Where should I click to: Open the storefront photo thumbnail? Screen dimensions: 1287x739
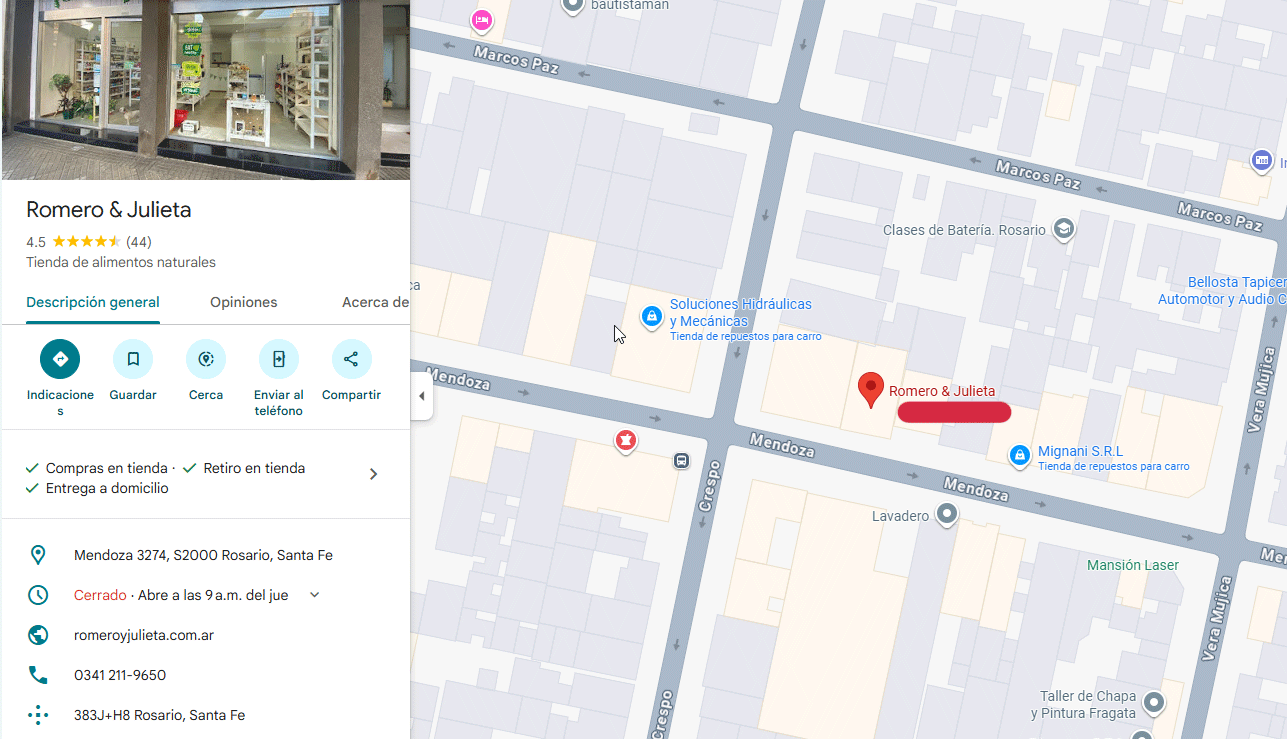point(206,90)
